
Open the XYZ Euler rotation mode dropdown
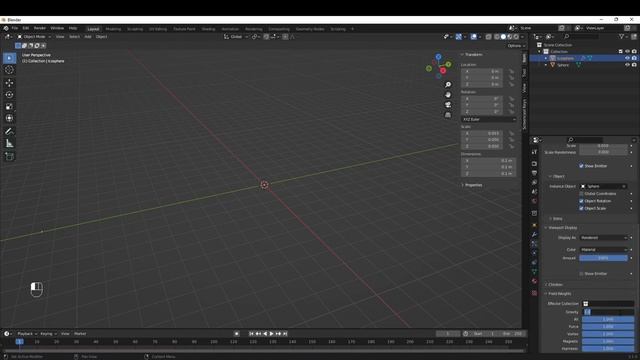[489, 119]
